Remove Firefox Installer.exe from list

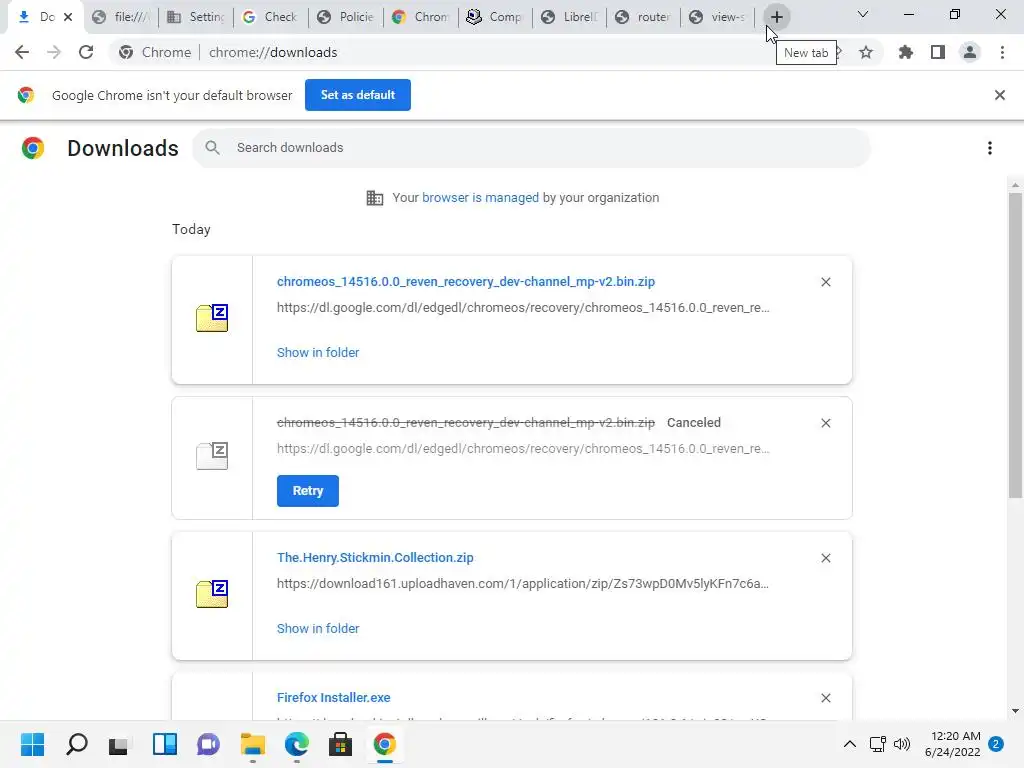[825, 699]
